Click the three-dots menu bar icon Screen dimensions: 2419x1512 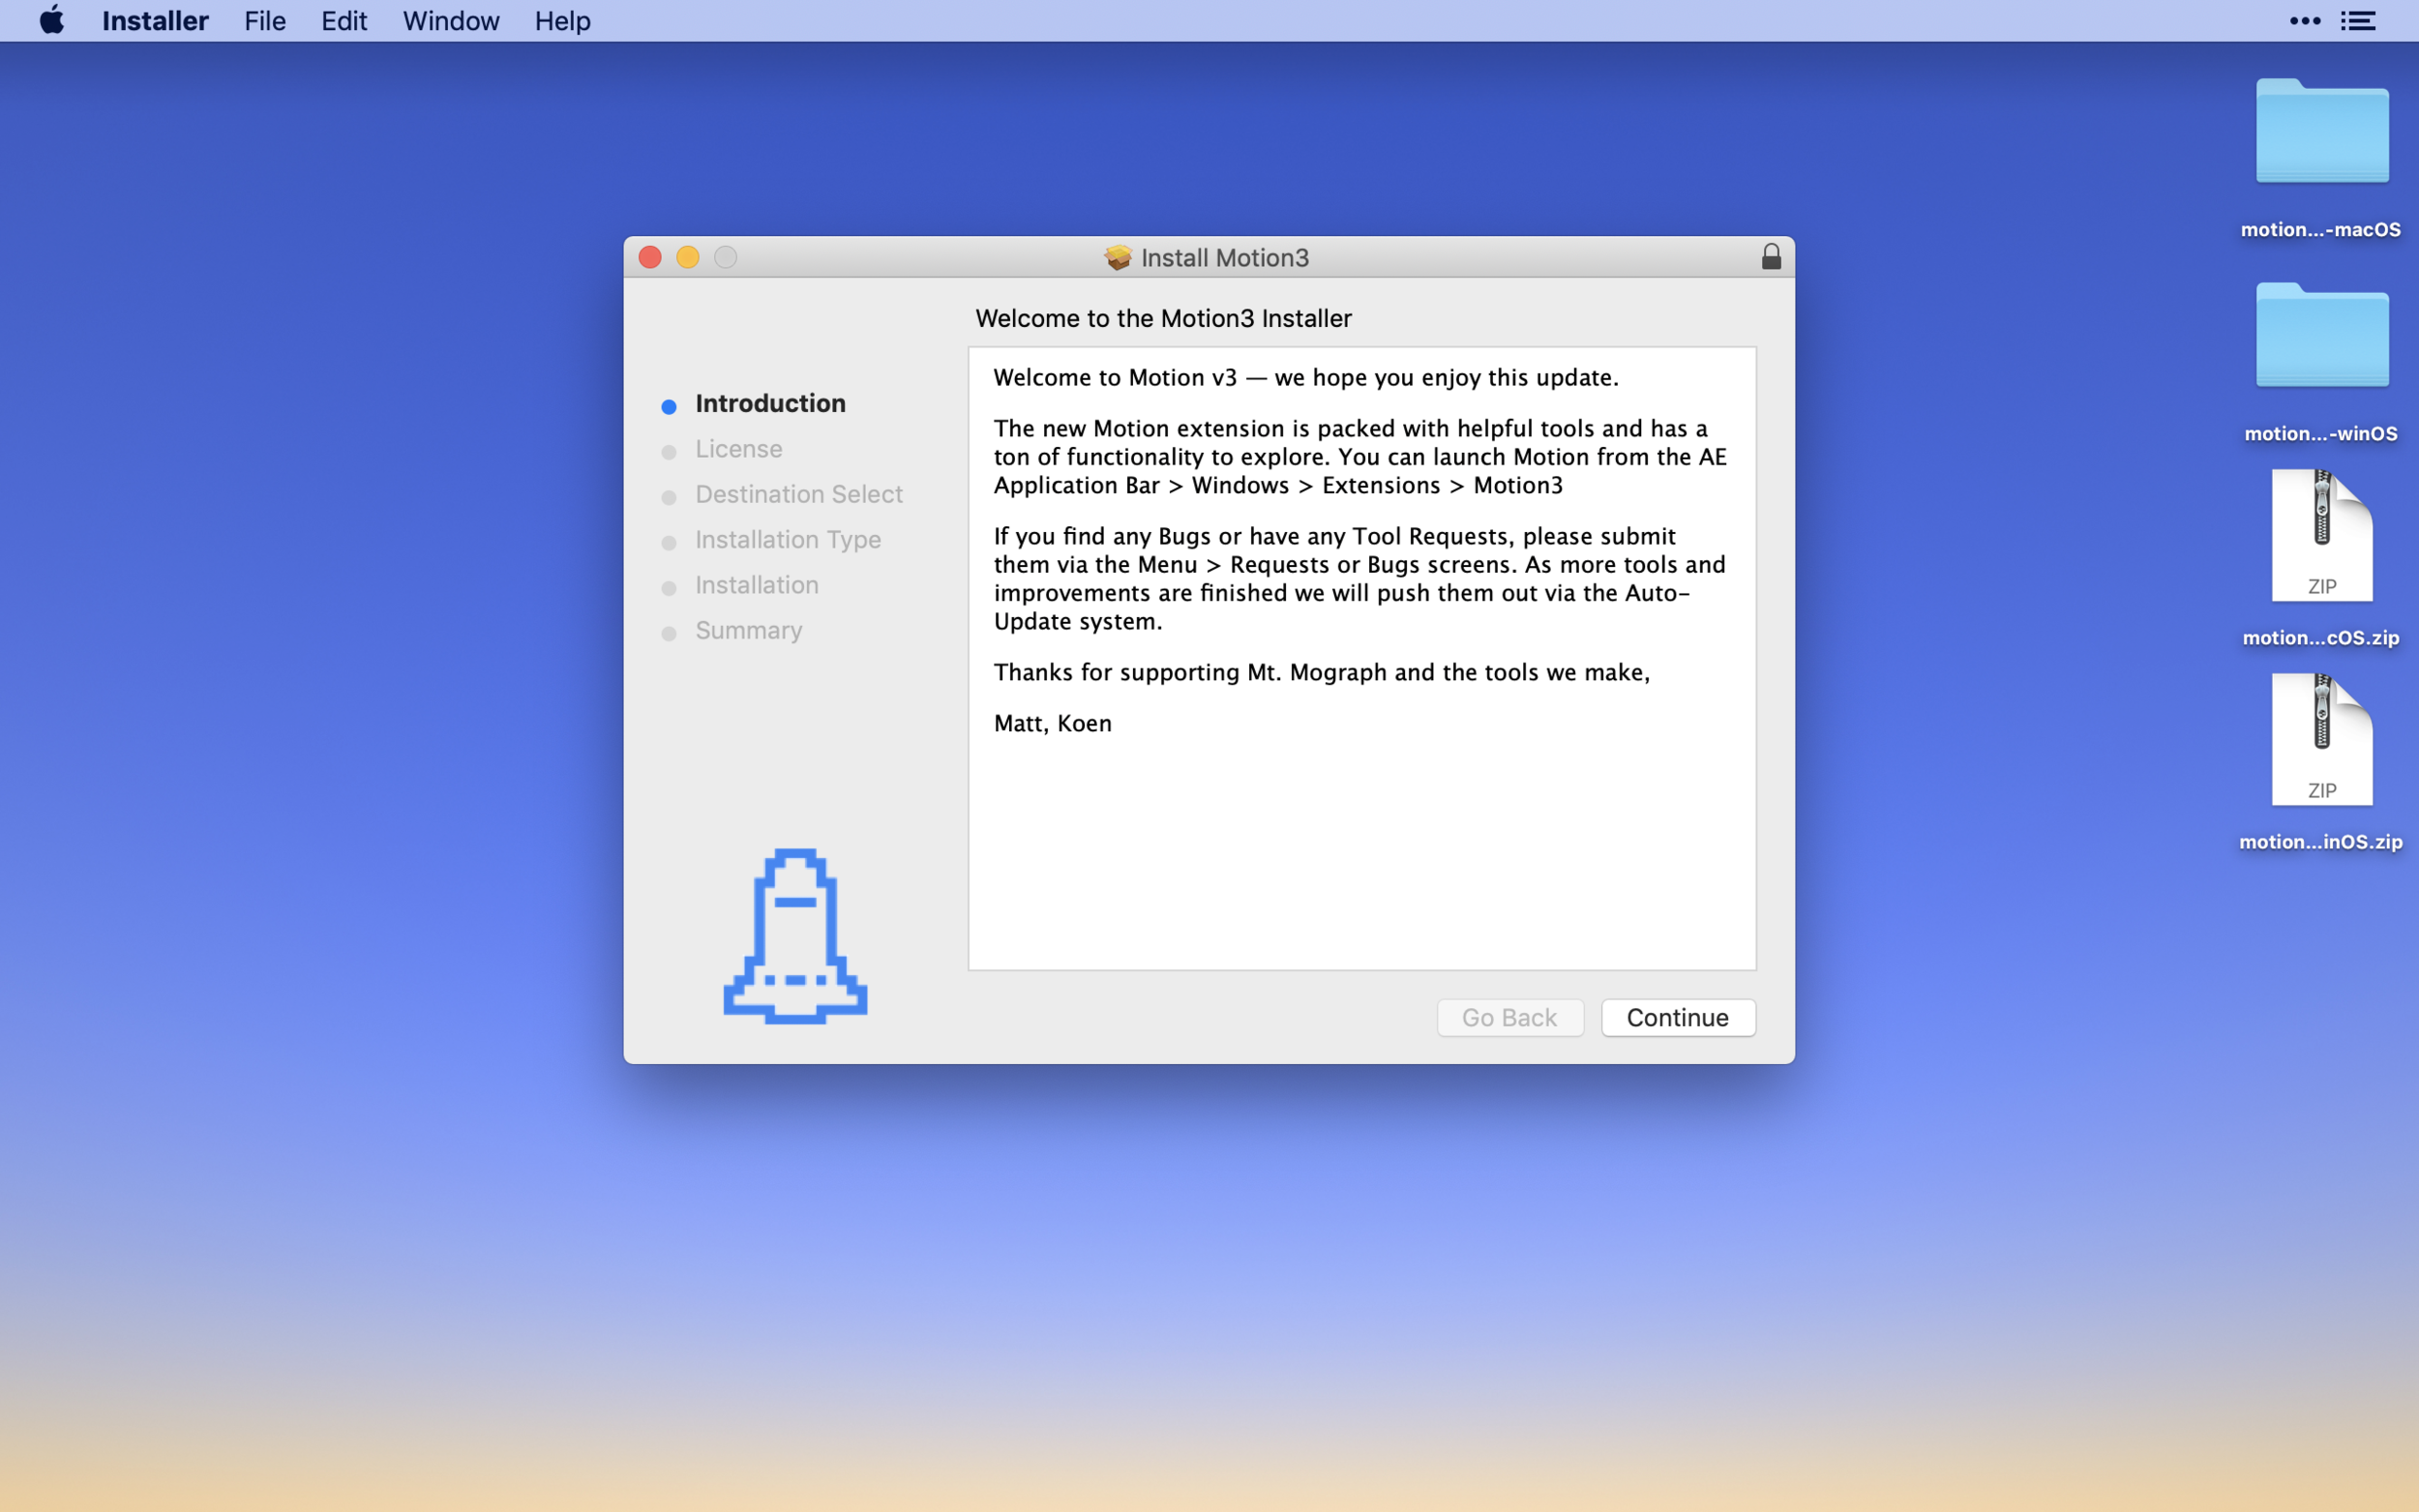[2305, 21]
